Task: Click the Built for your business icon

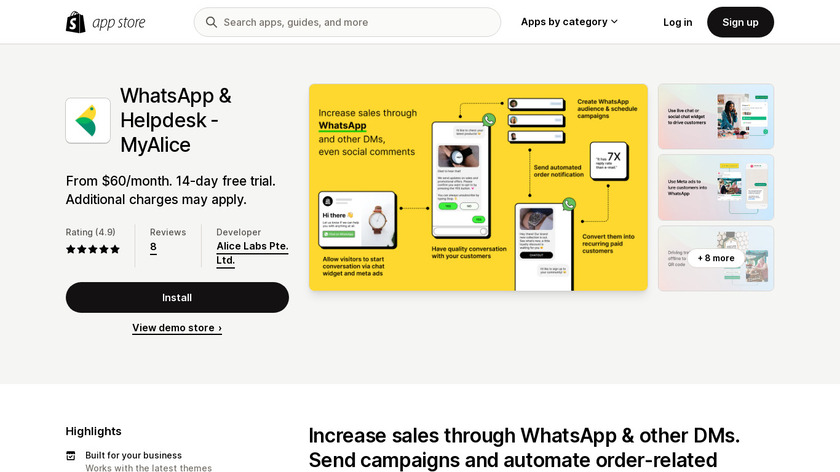Action: (x=71, y=456)
